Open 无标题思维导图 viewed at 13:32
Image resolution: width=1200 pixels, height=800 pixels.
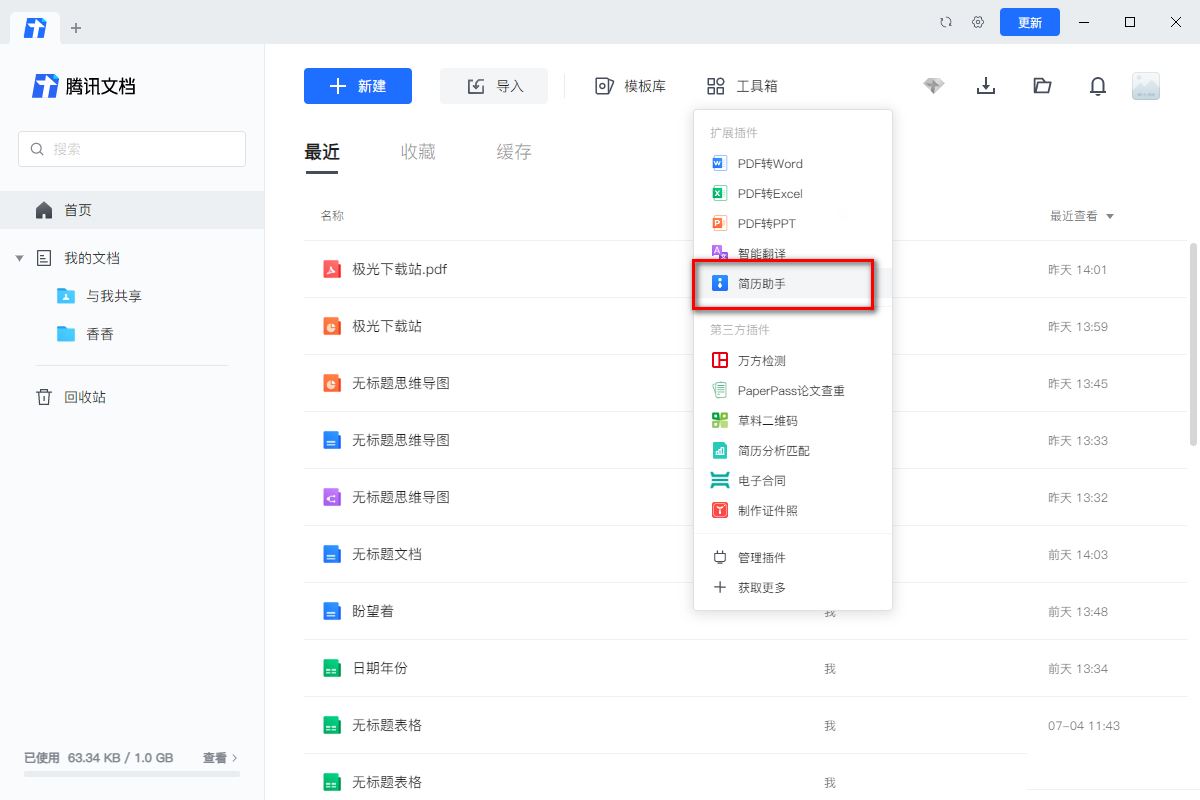(401, 497)
